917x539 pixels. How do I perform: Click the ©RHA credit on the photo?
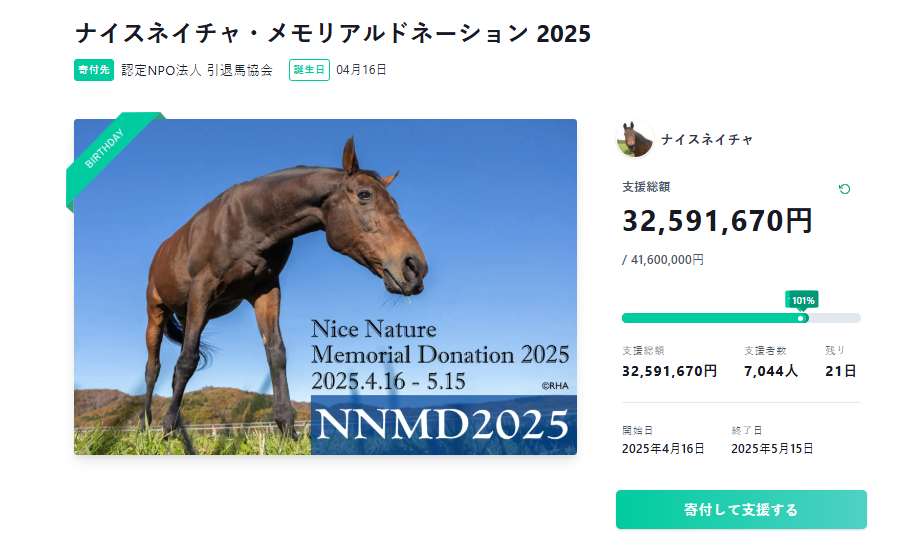pyautogui.click(x=555, y=385)
